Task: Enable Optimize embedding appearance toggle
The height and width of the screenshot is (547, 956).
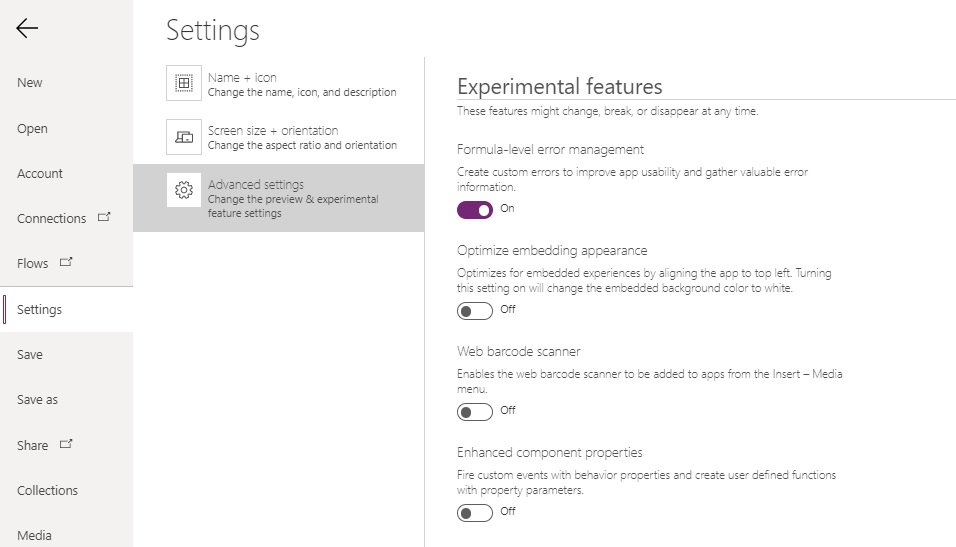Action: [x=475, y=311]
